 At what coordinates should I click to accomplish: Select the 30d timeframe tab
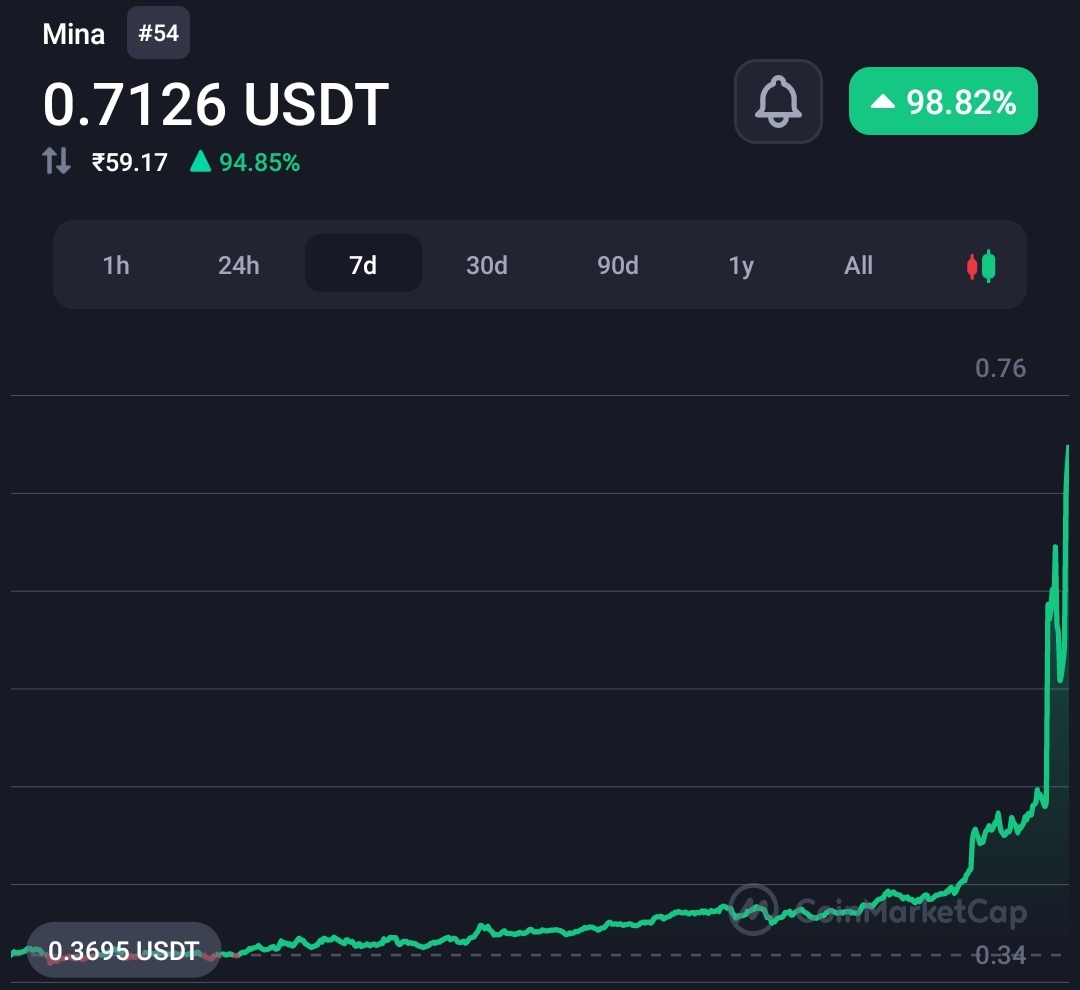pyautogui.click(x=486, y=265)
